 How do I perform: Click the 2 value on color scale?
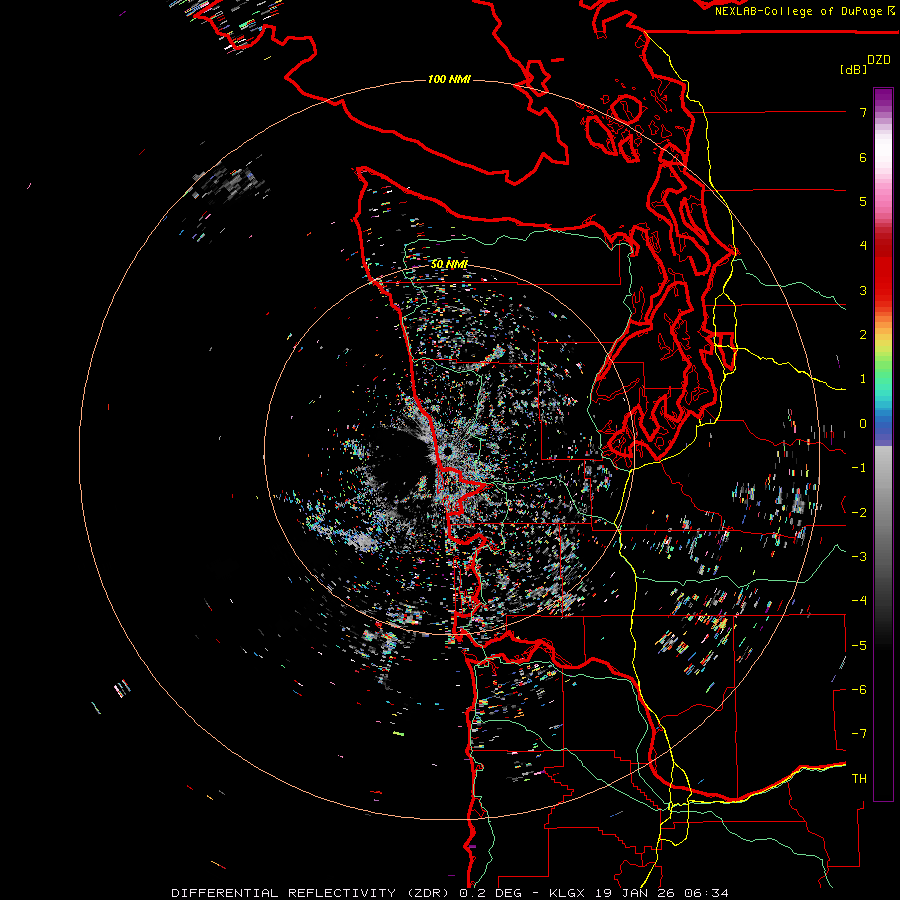(x=863, y=335)
